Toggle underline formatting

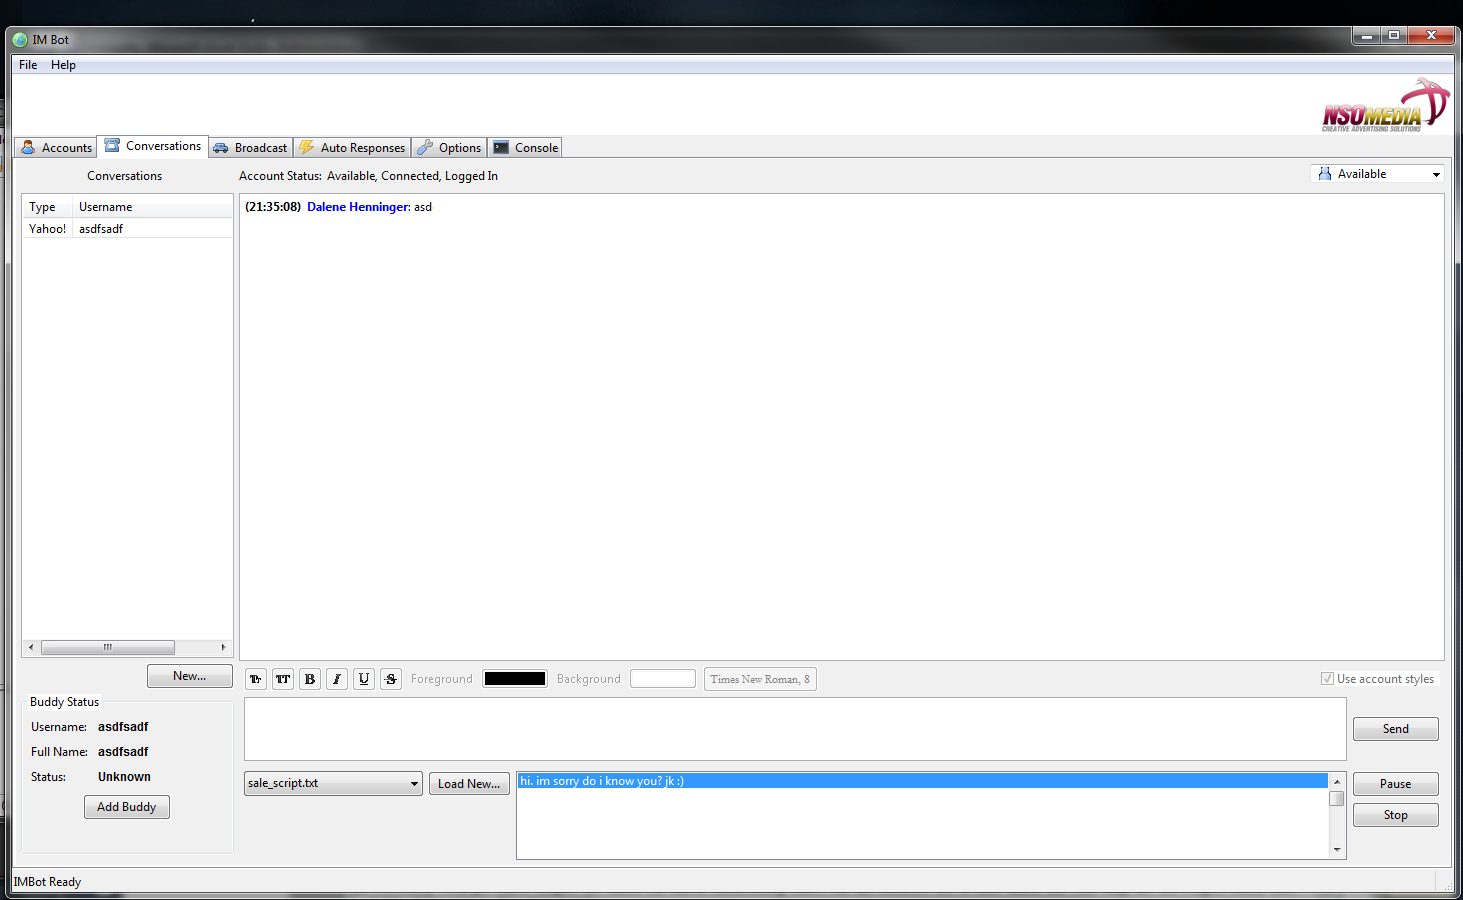pos(364,679)
